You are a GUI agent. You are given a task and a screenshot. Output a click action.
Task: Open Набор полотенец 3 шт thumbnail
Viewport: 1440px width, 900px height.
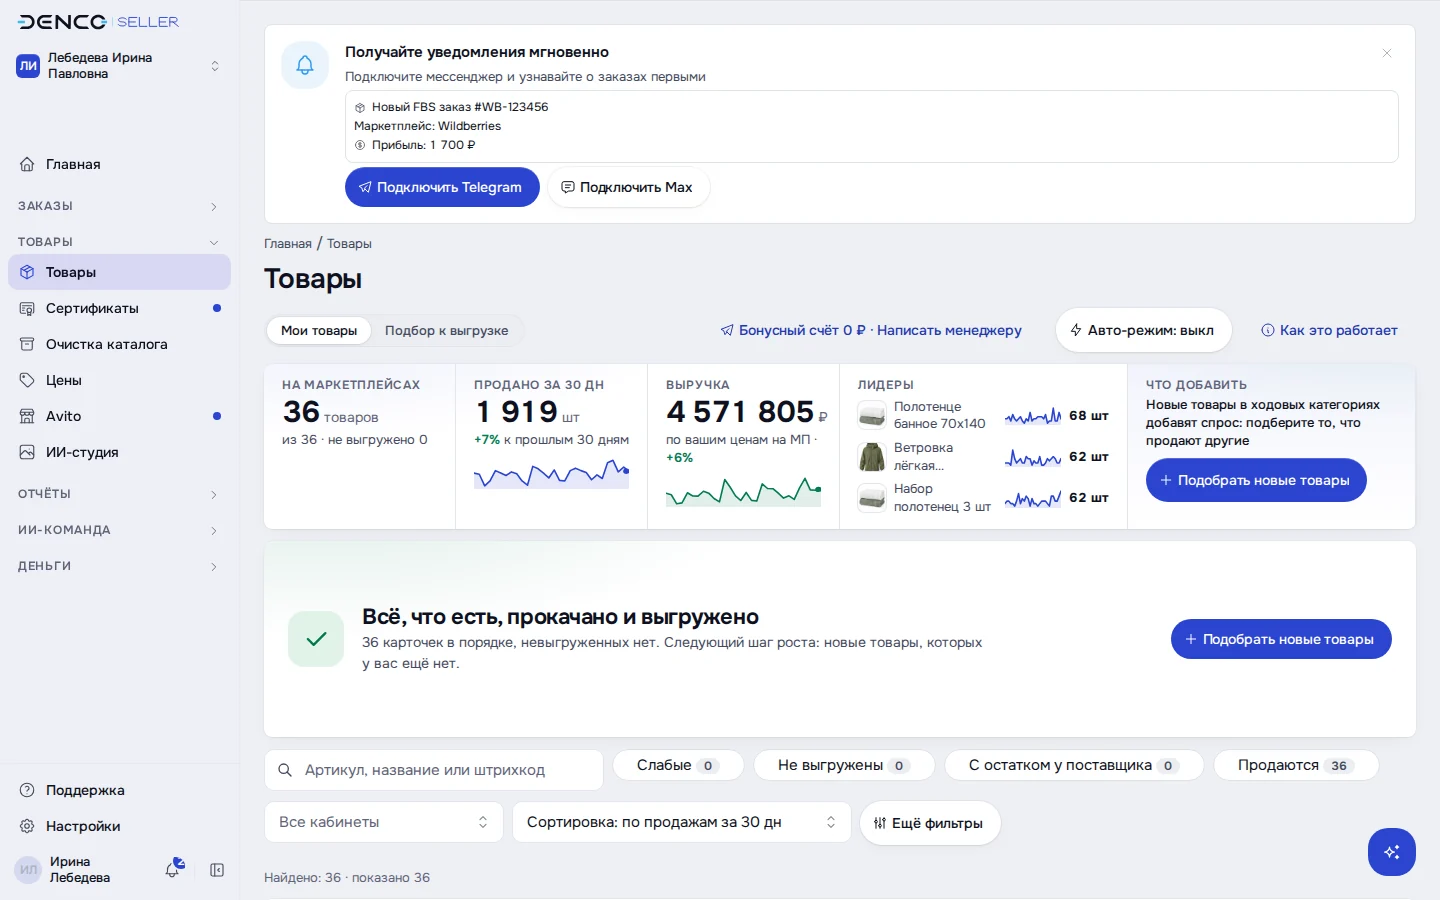pyautogui.click(x=872, y=497)
